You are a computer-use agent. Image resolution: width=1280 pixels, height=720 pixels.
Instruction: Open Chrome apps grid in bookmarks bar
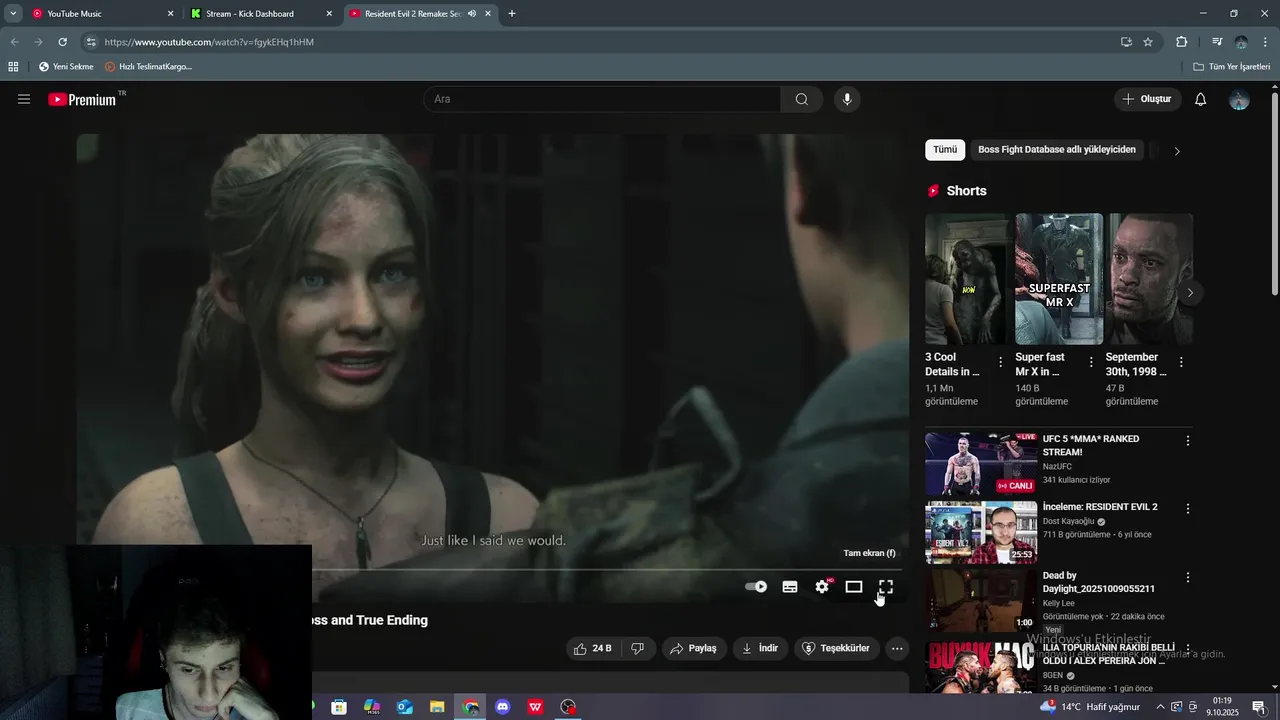click(x=13, y=66)
